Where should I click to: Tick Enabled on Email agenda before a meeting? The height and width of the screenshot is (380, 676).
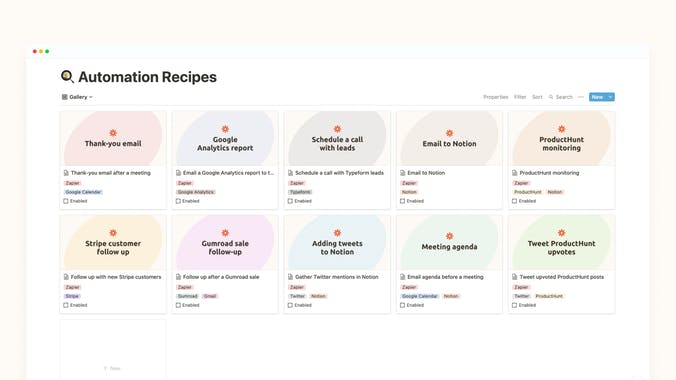402,305
